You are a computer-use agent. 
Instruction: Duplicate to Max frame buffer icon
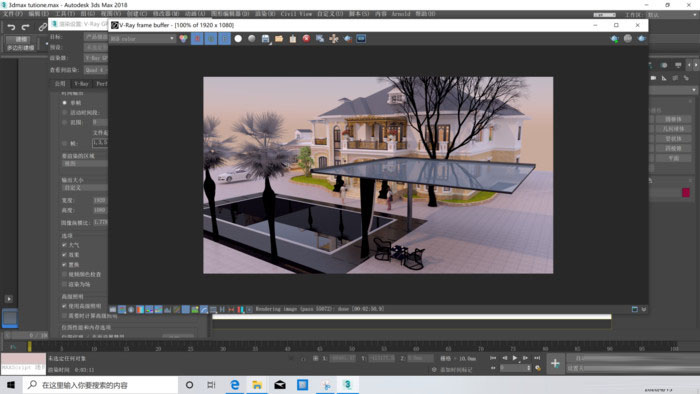point(320,39)
